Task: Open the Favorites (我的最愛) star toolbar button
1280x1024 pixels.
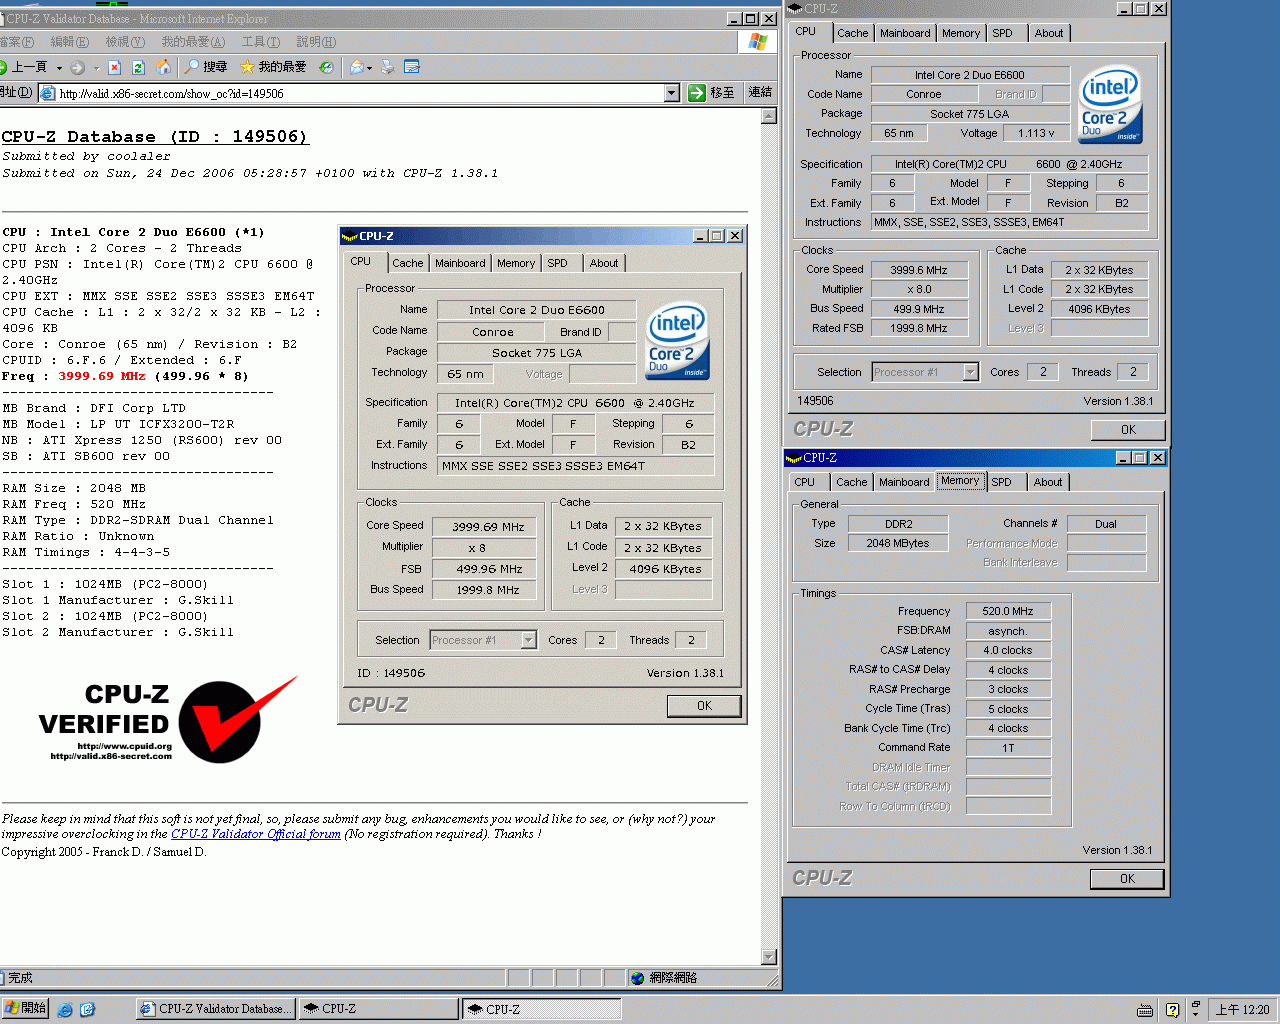Action: pos(273,67)
